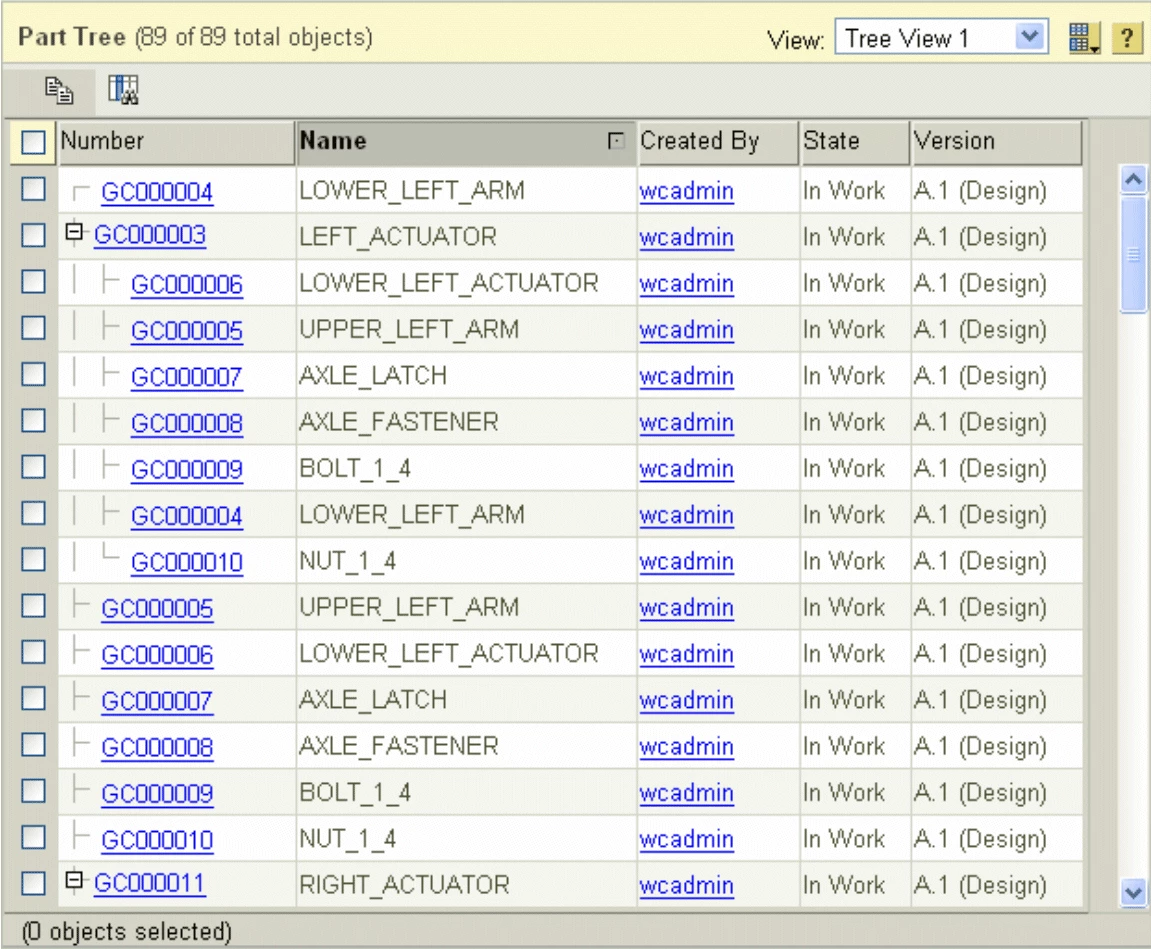The image size is (1151, 949).
Task: Open the table view settings icon
Action: click(x=1083, y=38)
